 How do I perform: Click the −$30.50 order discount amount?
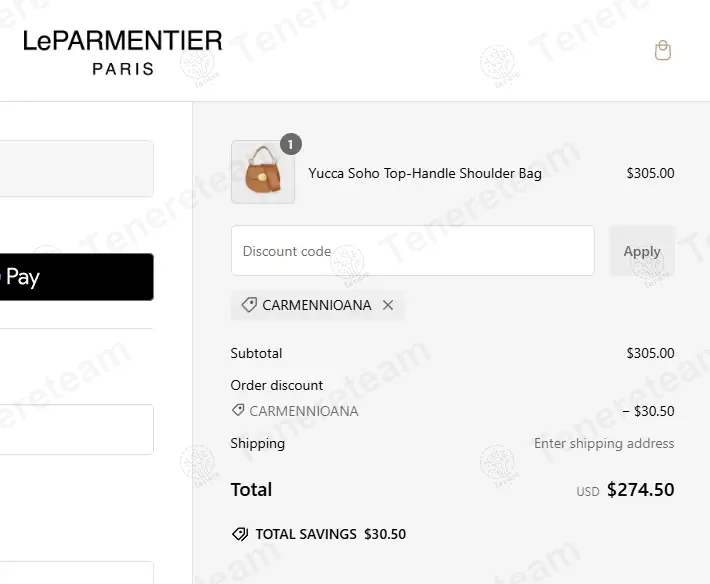point(647,411)
